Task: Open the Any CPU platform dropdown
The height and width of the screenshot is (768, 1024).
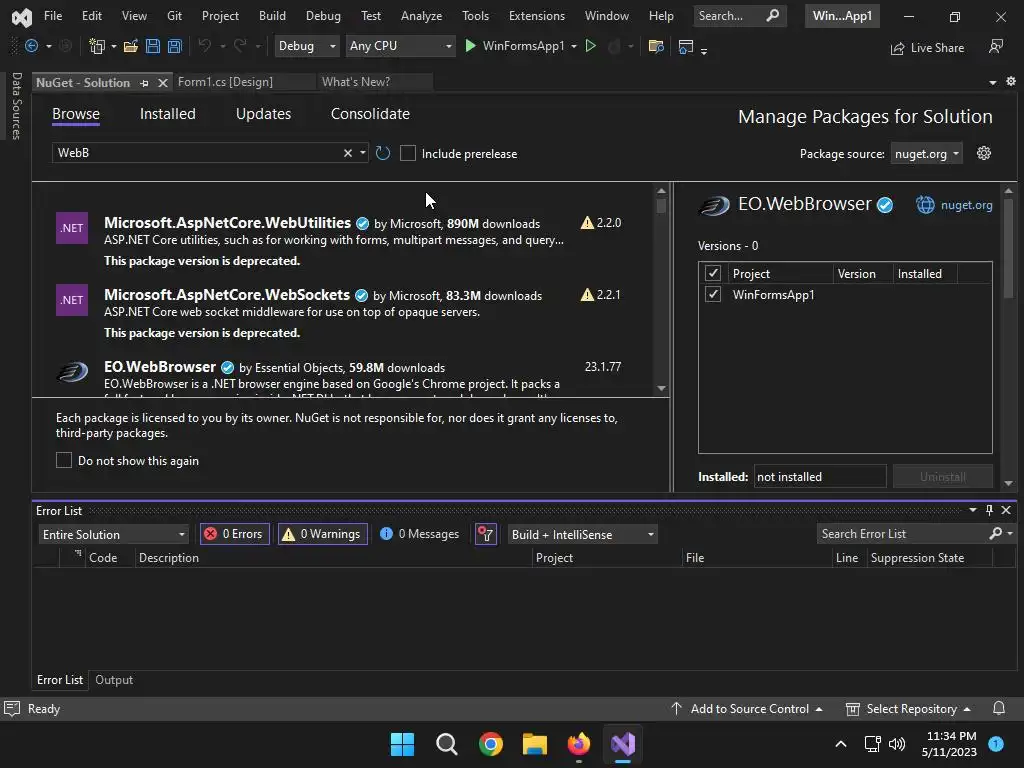Action: [400, 46]
